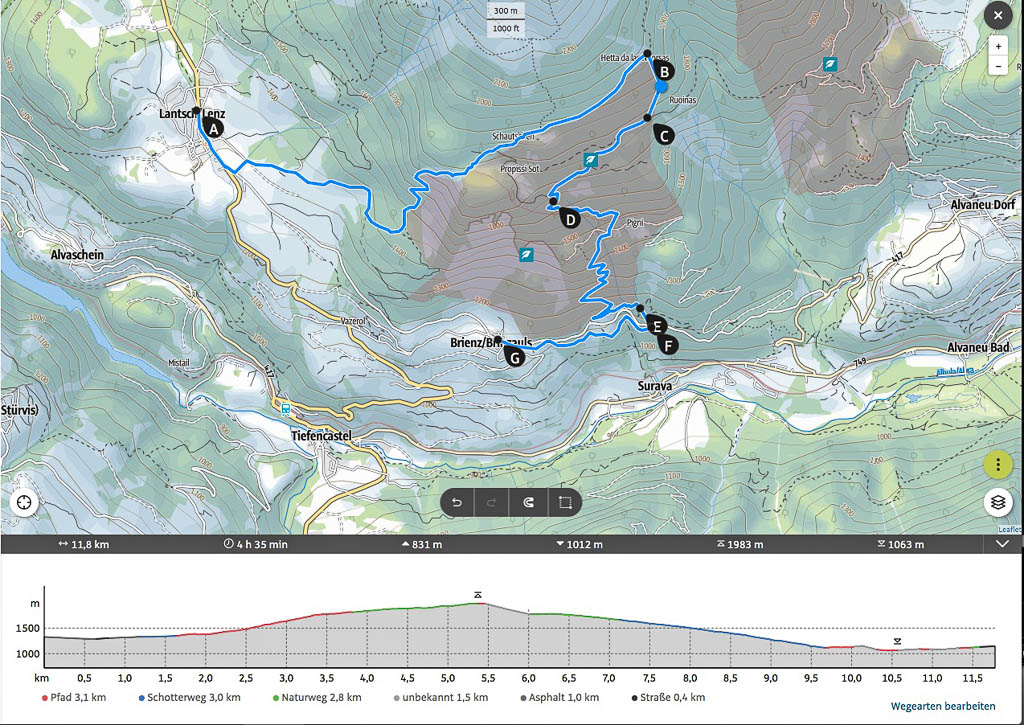The image size is (1024, 725).
Task: Open the map layers selector
Action: pyautogui.click(x=997, y=502)
